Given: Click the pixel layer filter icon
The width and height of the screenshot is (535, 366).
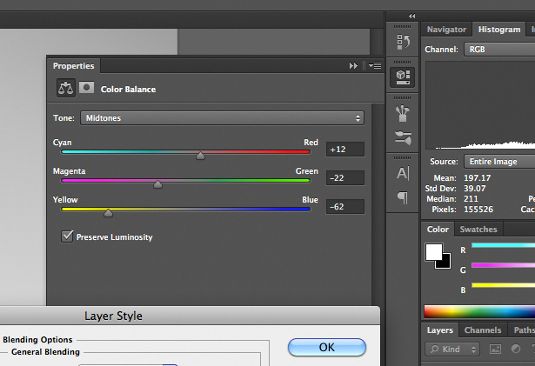Looking at the screenshot, I should (x=495, y=349).
